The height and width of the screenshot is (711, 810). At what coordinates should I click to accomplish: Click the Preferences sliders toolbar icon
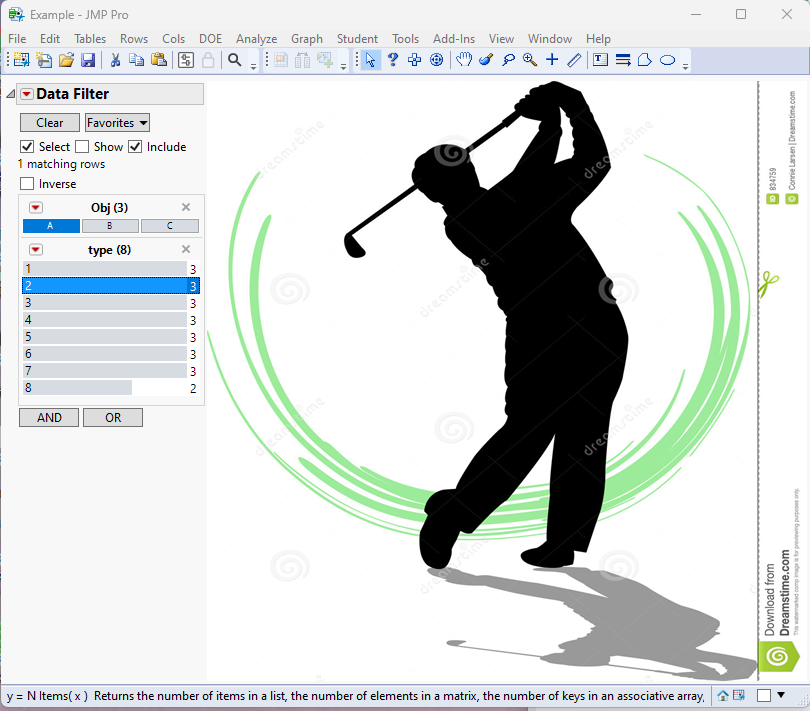click(x=185, y=60)
